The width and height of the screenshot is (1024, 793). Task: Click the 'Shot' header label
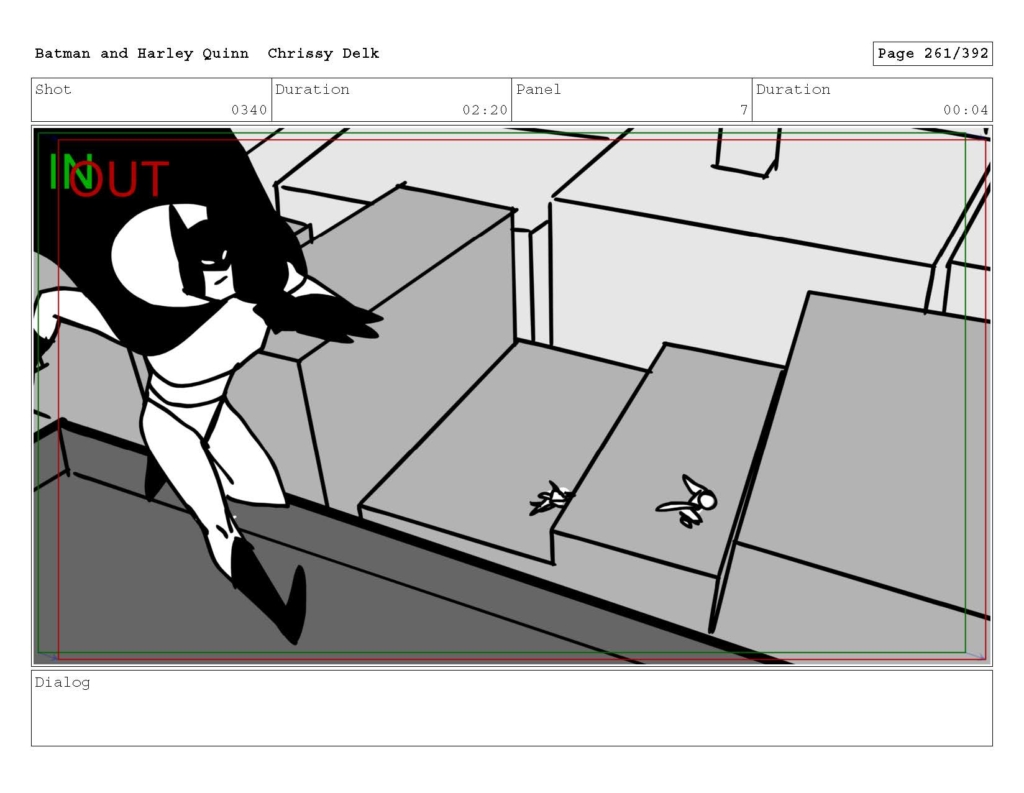click(53, 89)
